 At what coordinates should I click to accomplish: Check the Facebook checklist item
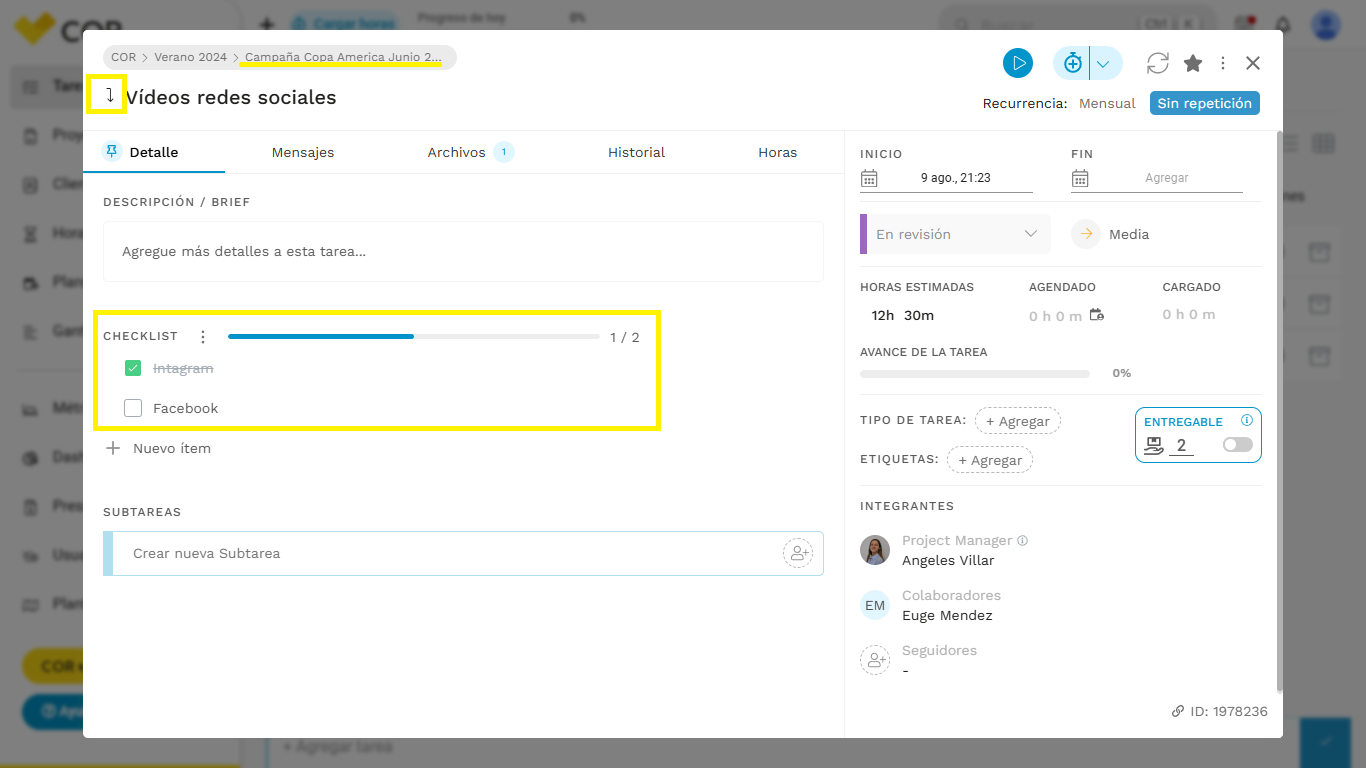coord(133,408)
